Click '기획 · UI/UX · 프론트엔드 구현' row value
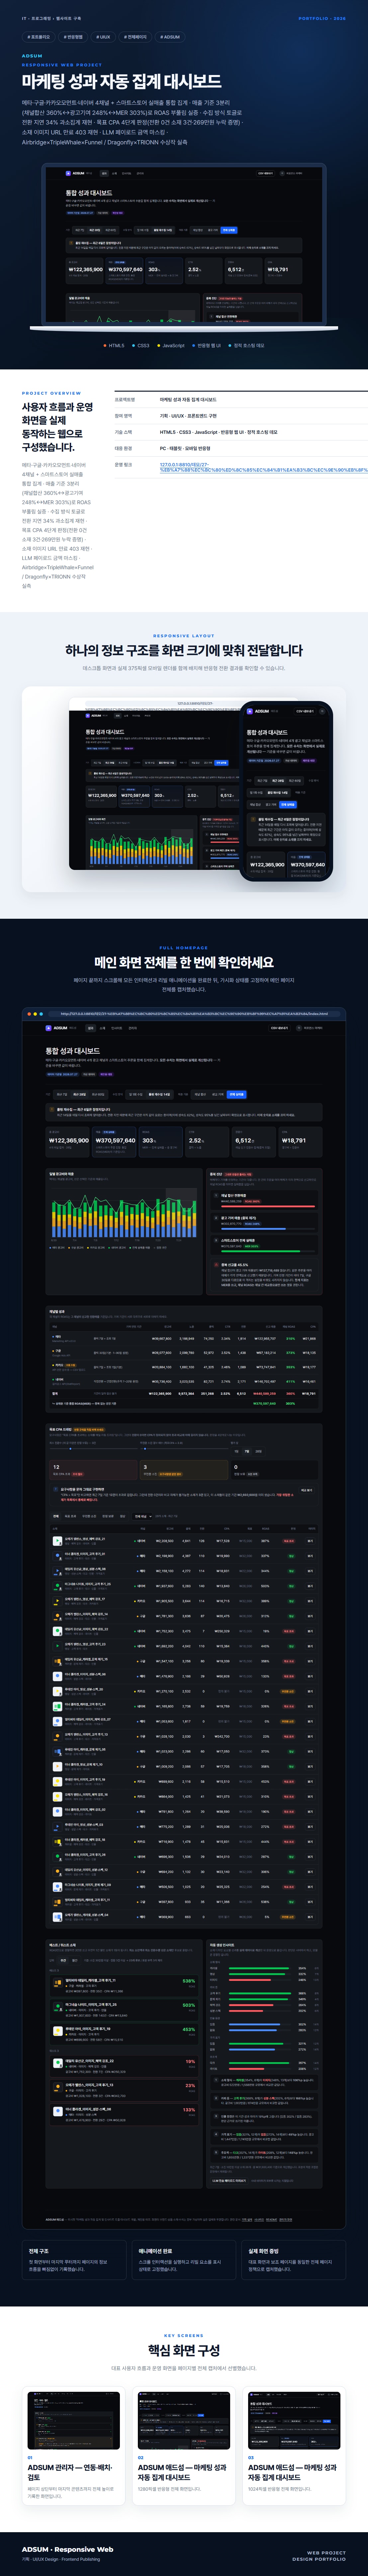This screenshot has height=2576, width=368. click(188, 416)
